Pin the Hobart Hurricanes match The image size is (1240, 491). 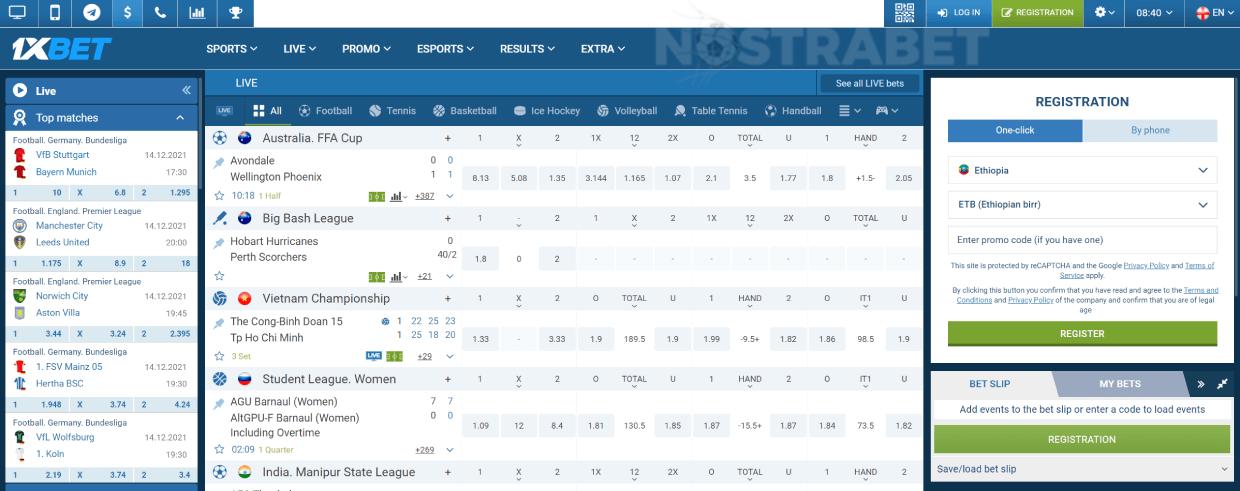[219, 243]
